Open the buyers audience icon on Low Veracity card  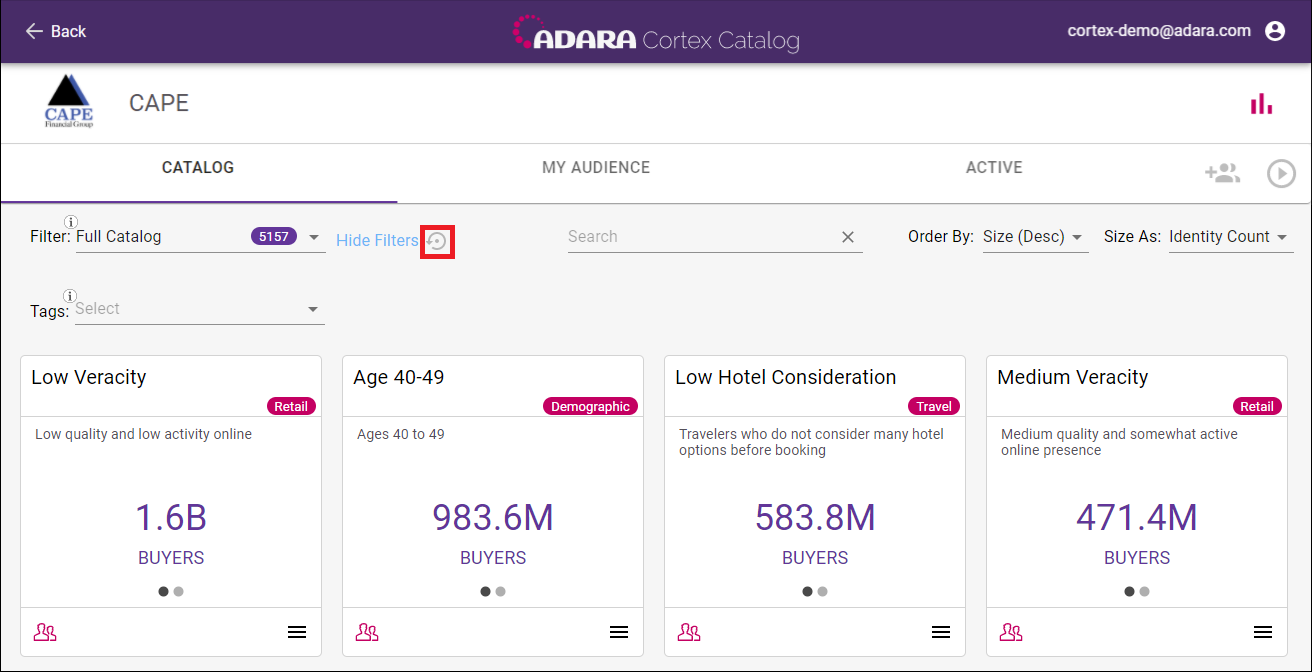click(45, 631)
